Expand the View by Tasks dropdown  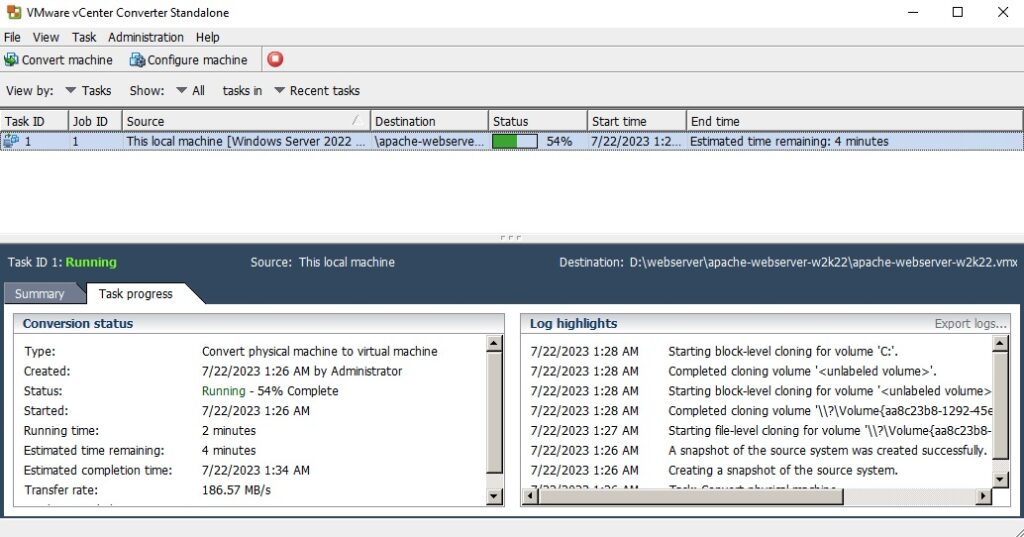point(88,91)
